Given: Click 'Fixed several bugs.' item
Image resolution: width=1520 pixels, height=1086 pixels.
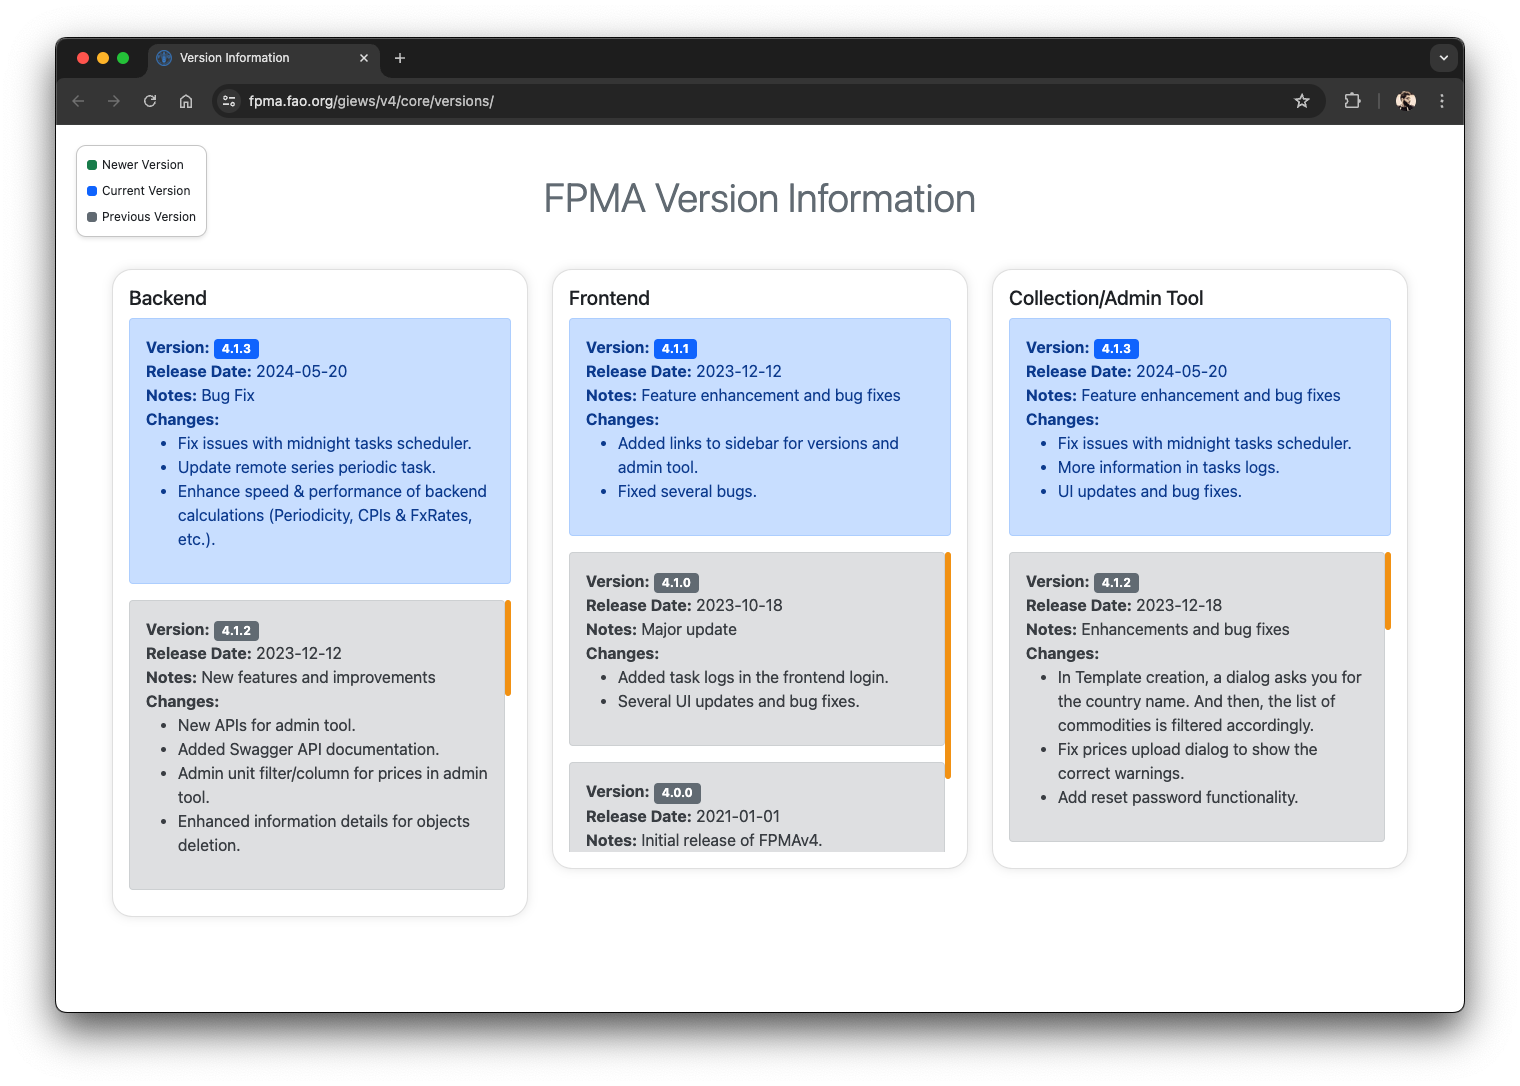Looking at the screenshot, I should pyautogui.click(x=687, y=491).
